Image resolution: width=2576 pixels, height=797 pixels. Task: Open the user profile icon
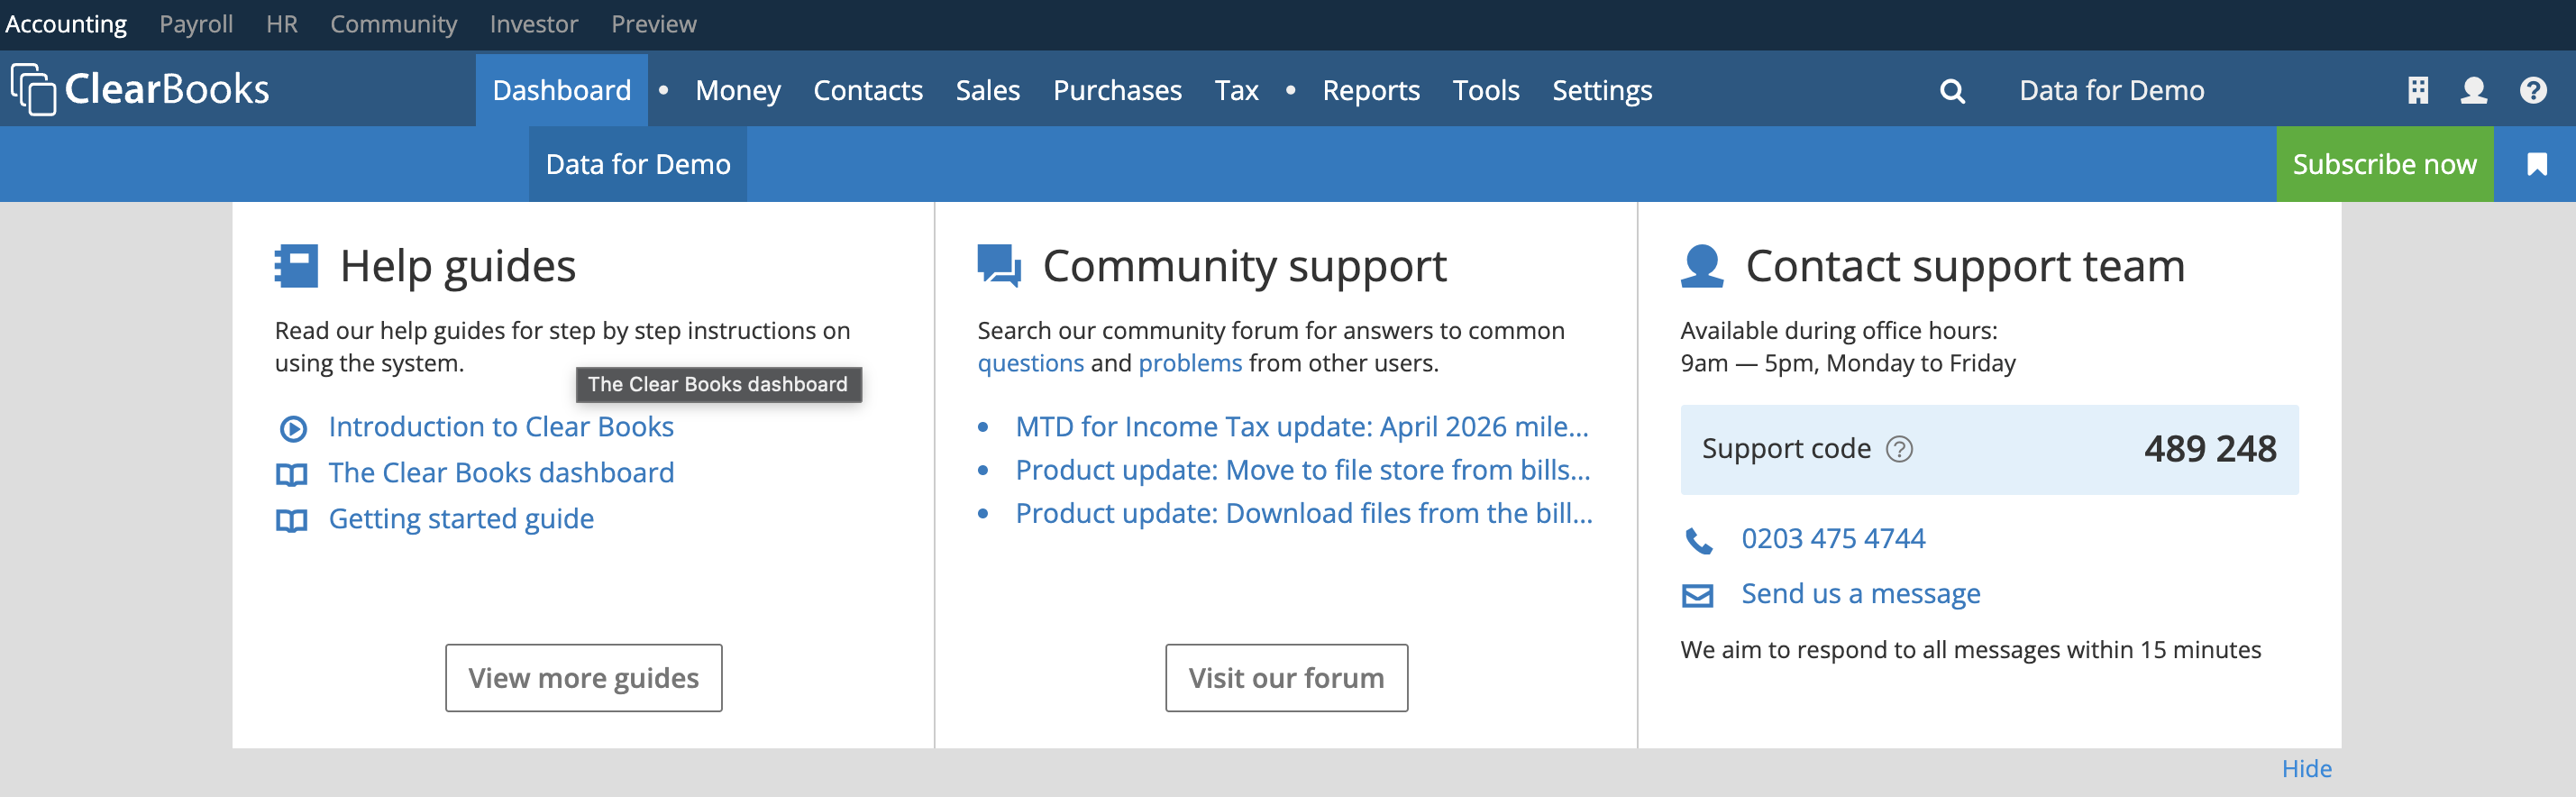tap(2473, 90)
